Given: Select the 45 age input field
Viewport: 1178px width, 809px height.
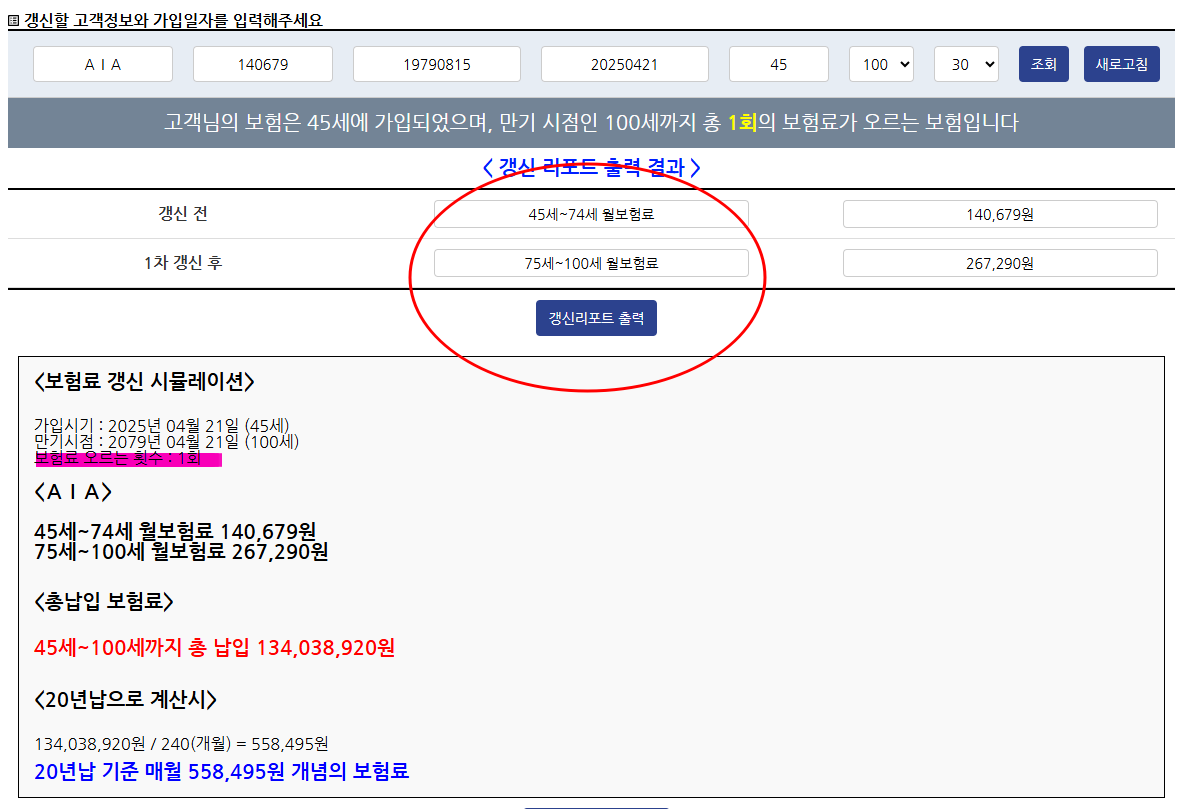Looking at the screenshot, I should pos(778,63).
